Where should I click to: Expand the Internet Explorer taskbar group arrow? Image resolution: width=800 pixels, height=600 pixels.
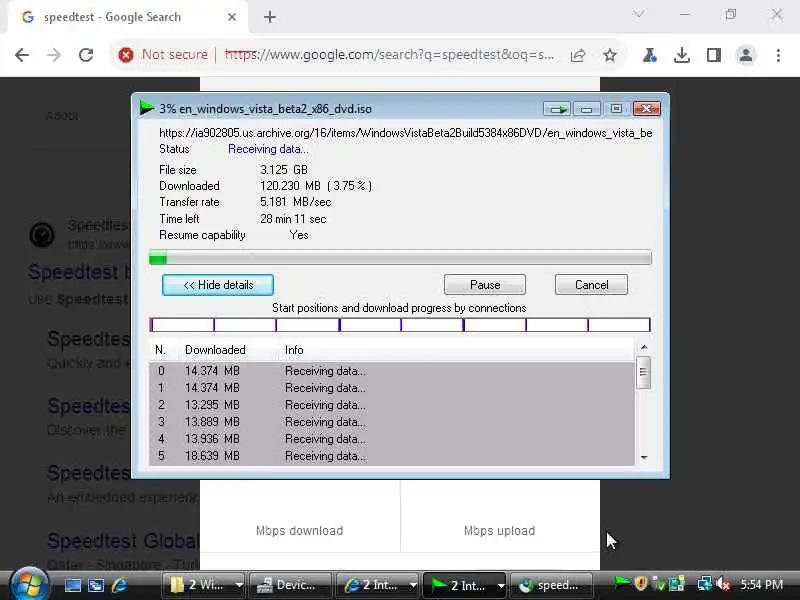(x=413, y=586)
